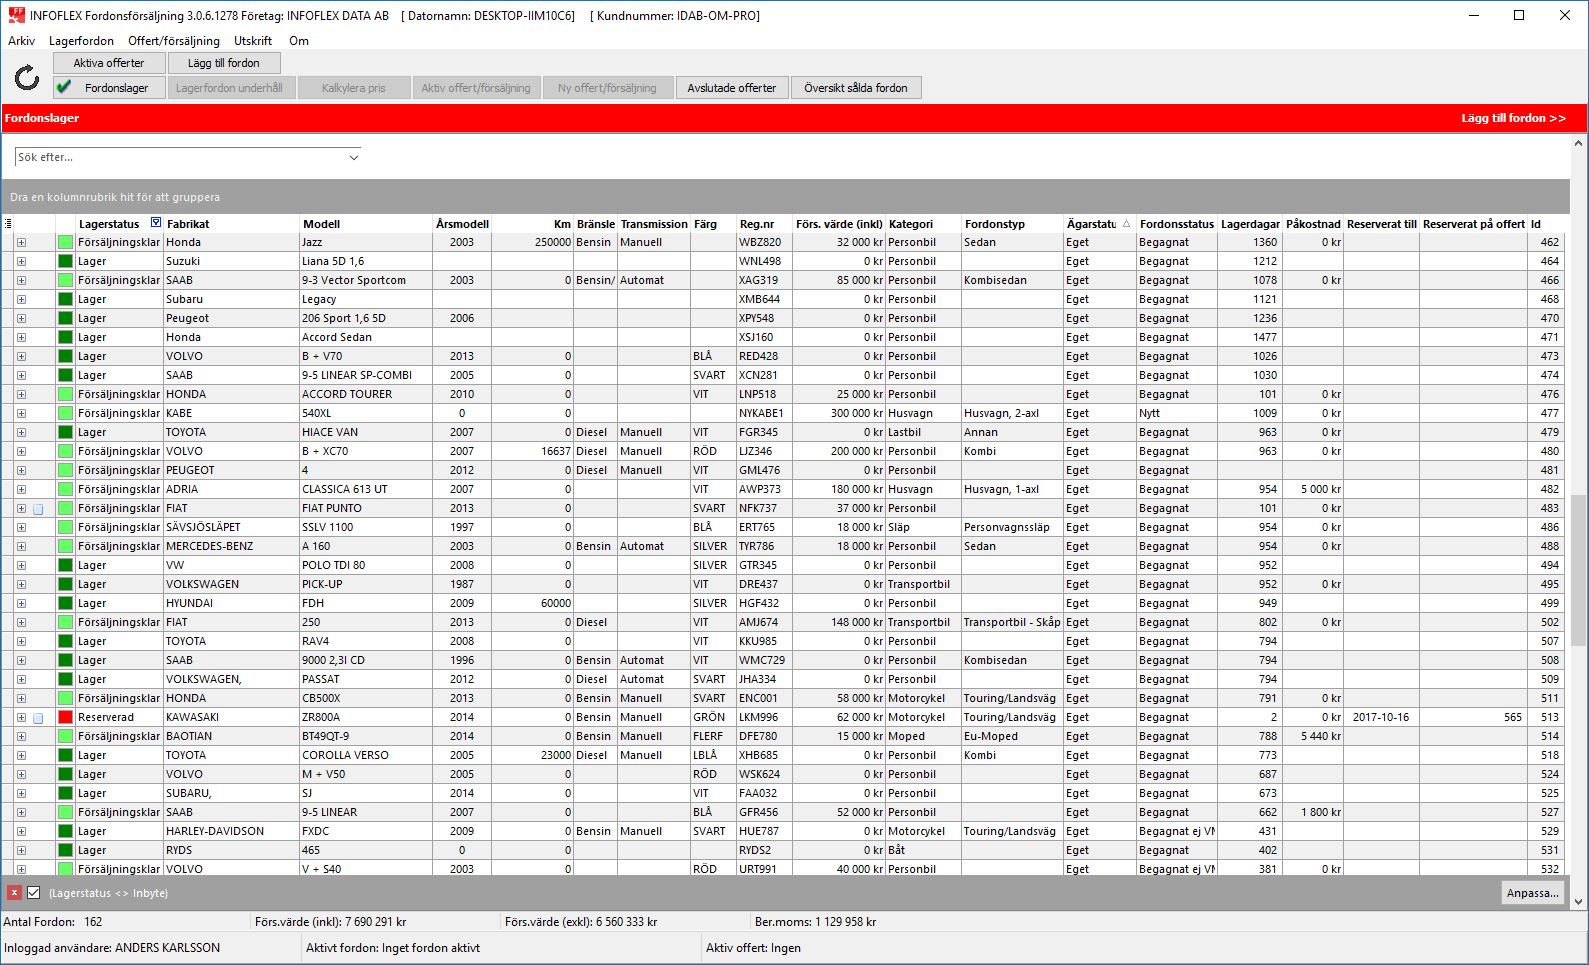1589x965 pixels.
Task: Click the Anpassa... button
Action: (x=1533, y=893)
